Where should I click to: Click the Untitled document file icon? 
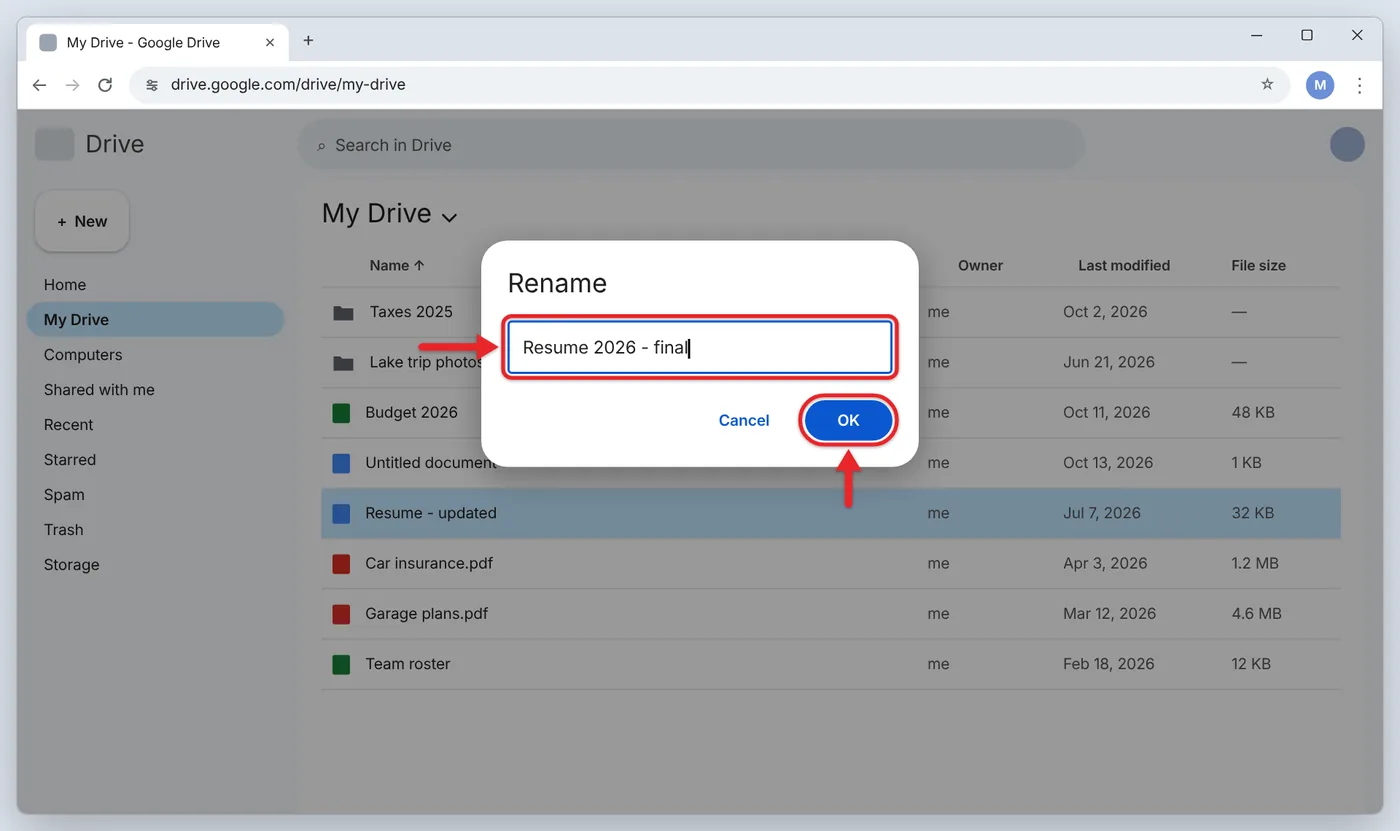pyautogui.click(x=341, y=463)
